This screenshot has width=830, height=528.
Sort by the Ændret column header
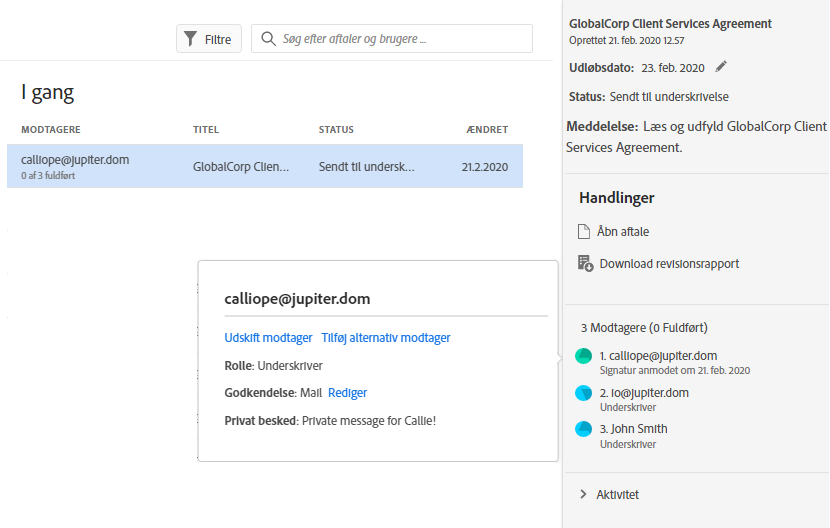point(487,130)
